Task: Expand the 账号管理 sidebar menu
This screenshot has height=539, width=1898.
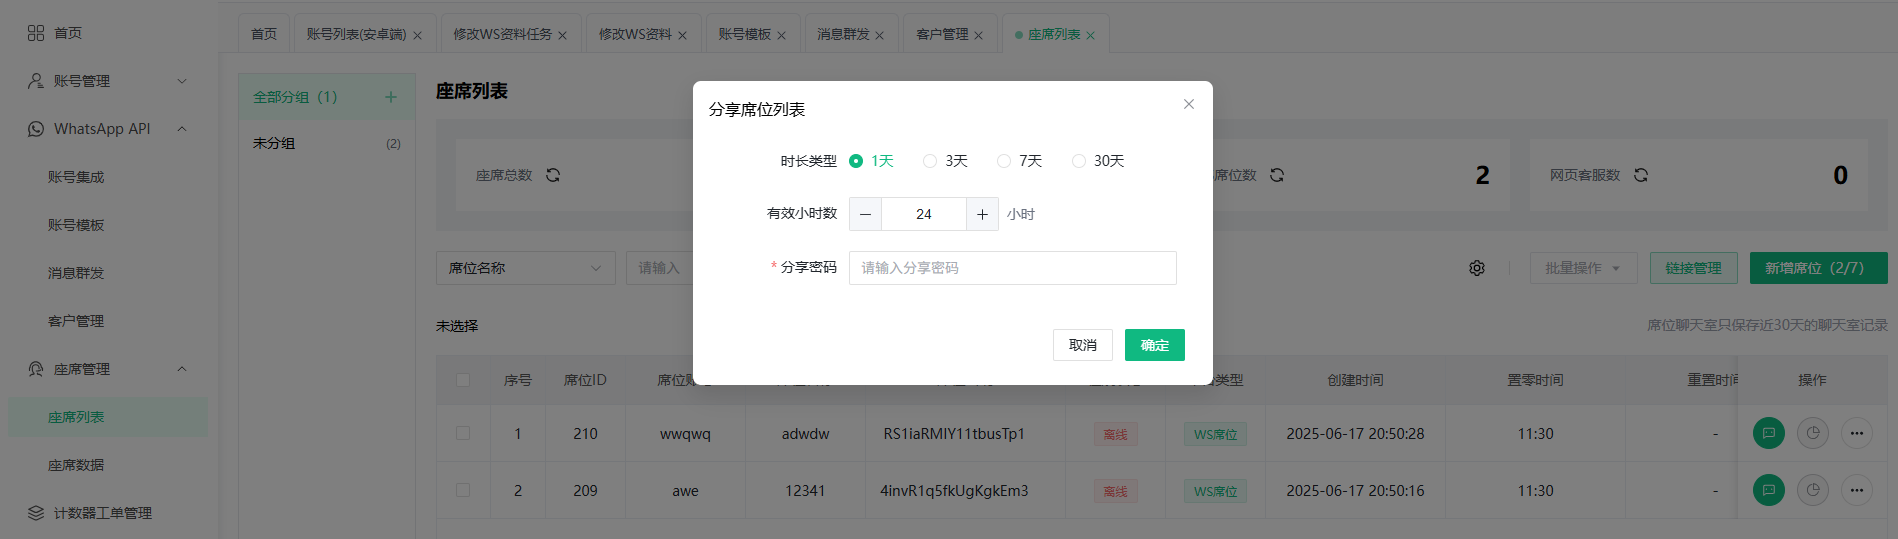Action: point(107,81)
